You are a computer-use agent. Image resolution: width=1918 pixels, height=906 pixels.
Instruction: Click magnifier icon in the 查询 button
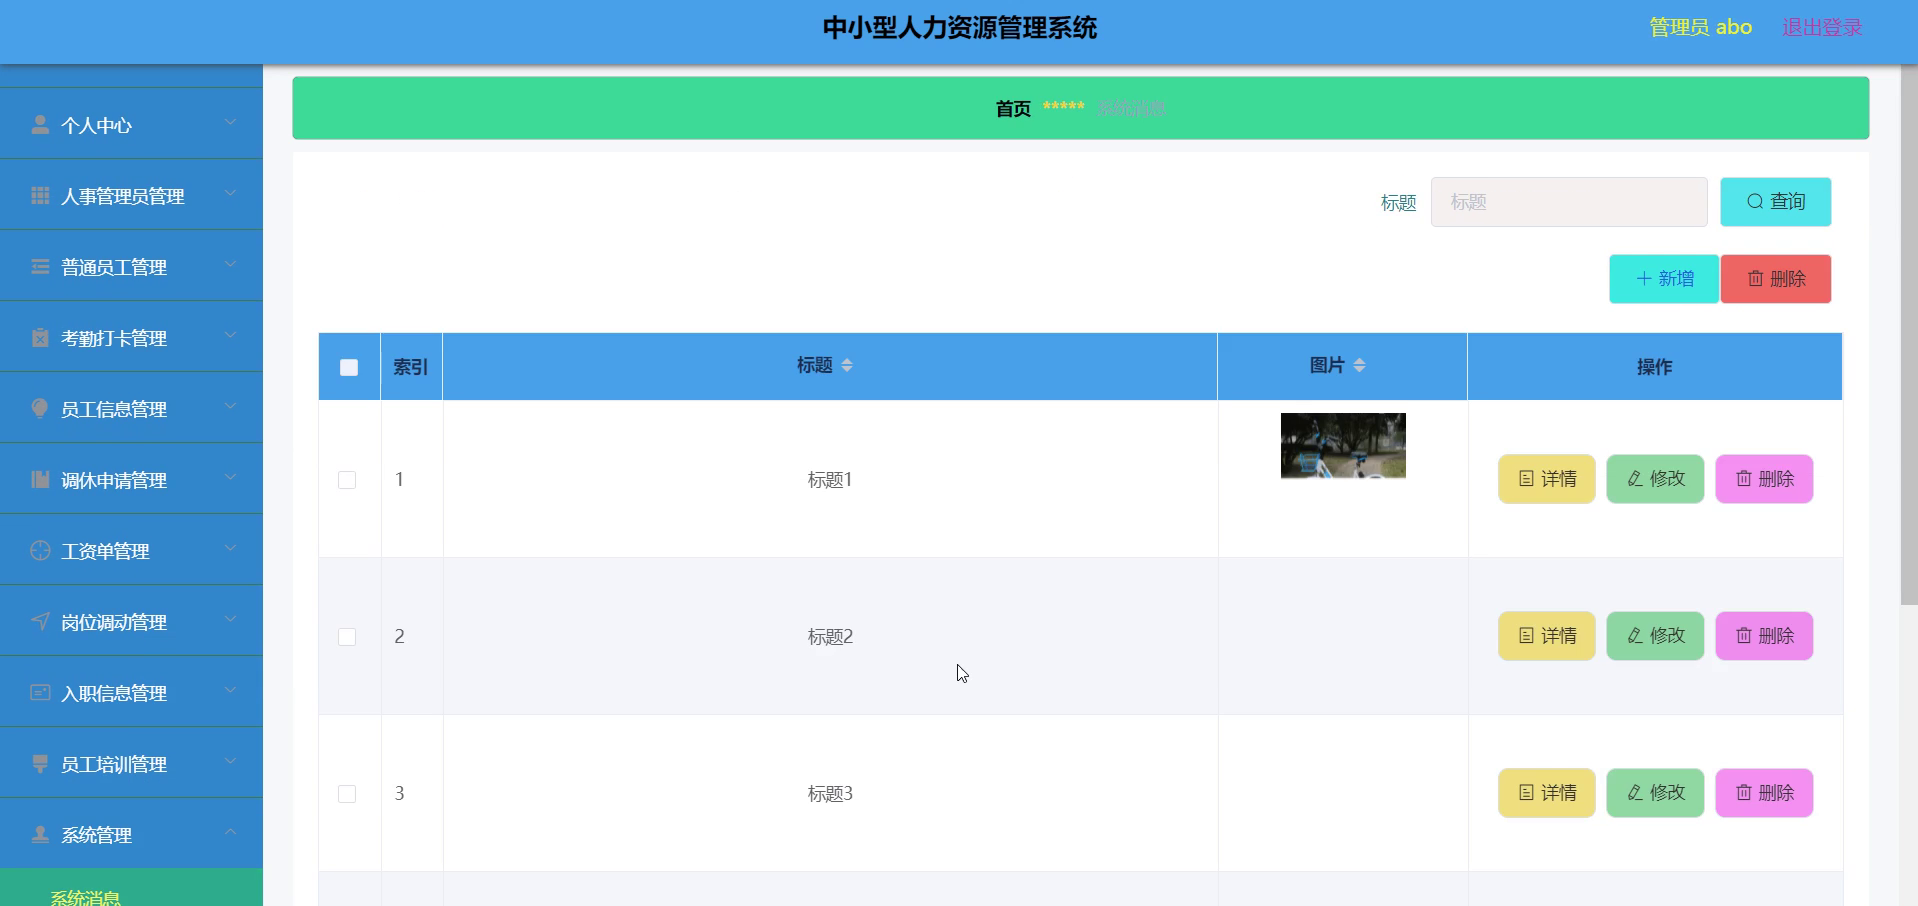pyautogui.click(x=1755, y=202)
